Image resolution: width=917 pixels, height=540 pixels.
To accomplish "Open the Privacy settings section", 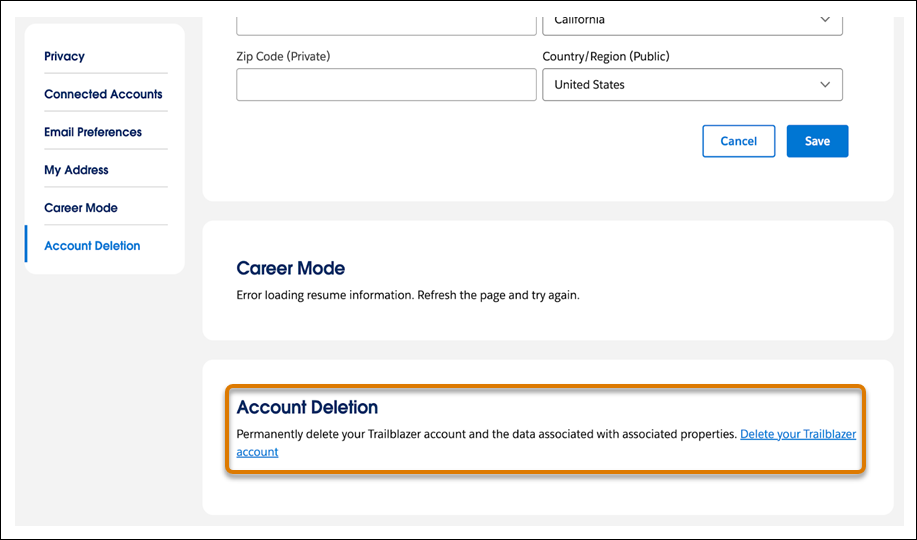I will 64,56.
